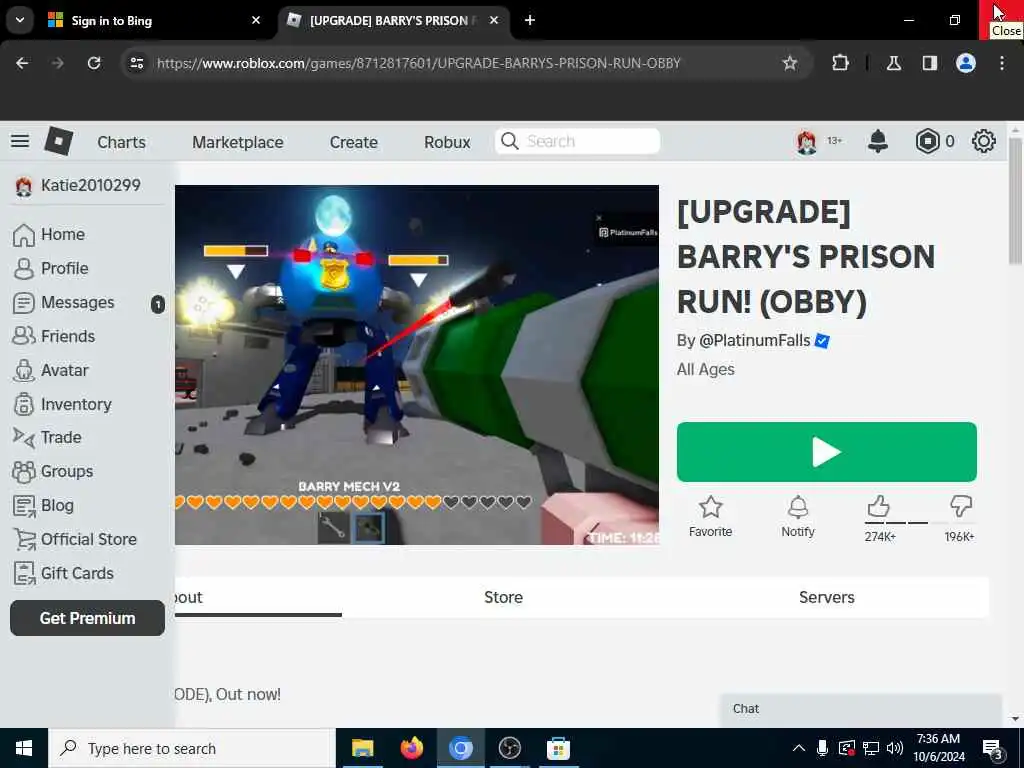Viewport: 1024px width, 768px height.
Task: Show hidden system tray icons
Action: 799,748
